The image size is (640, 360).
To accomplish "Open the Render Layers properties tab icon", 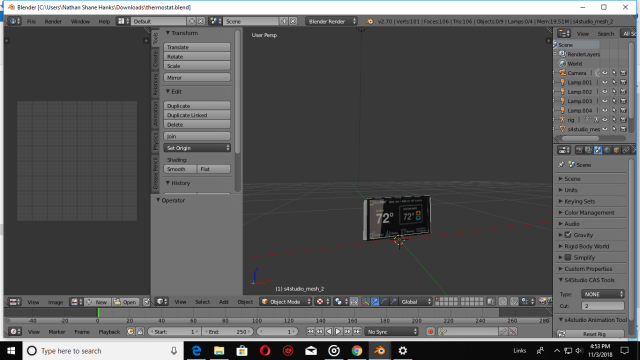I will coord(588,150).
